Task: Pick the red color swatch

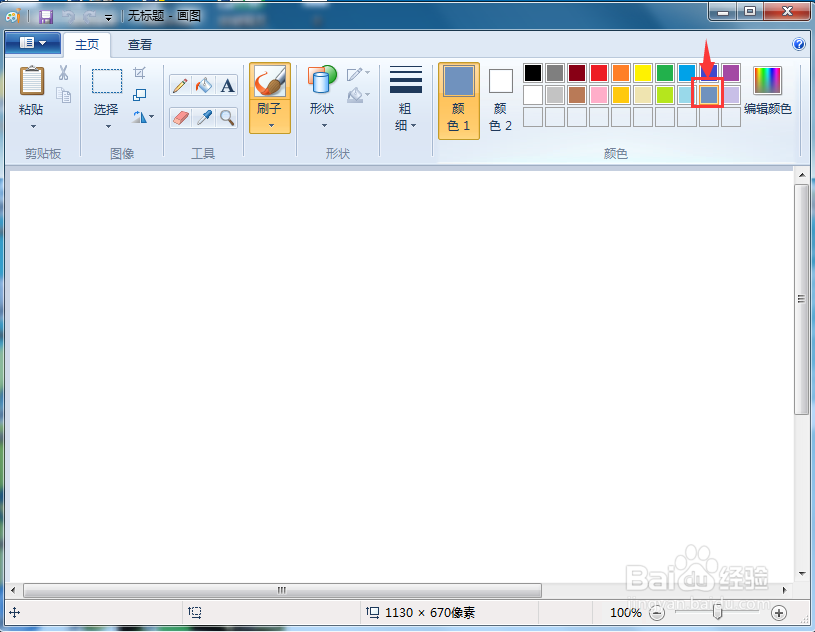Action: 599,73
